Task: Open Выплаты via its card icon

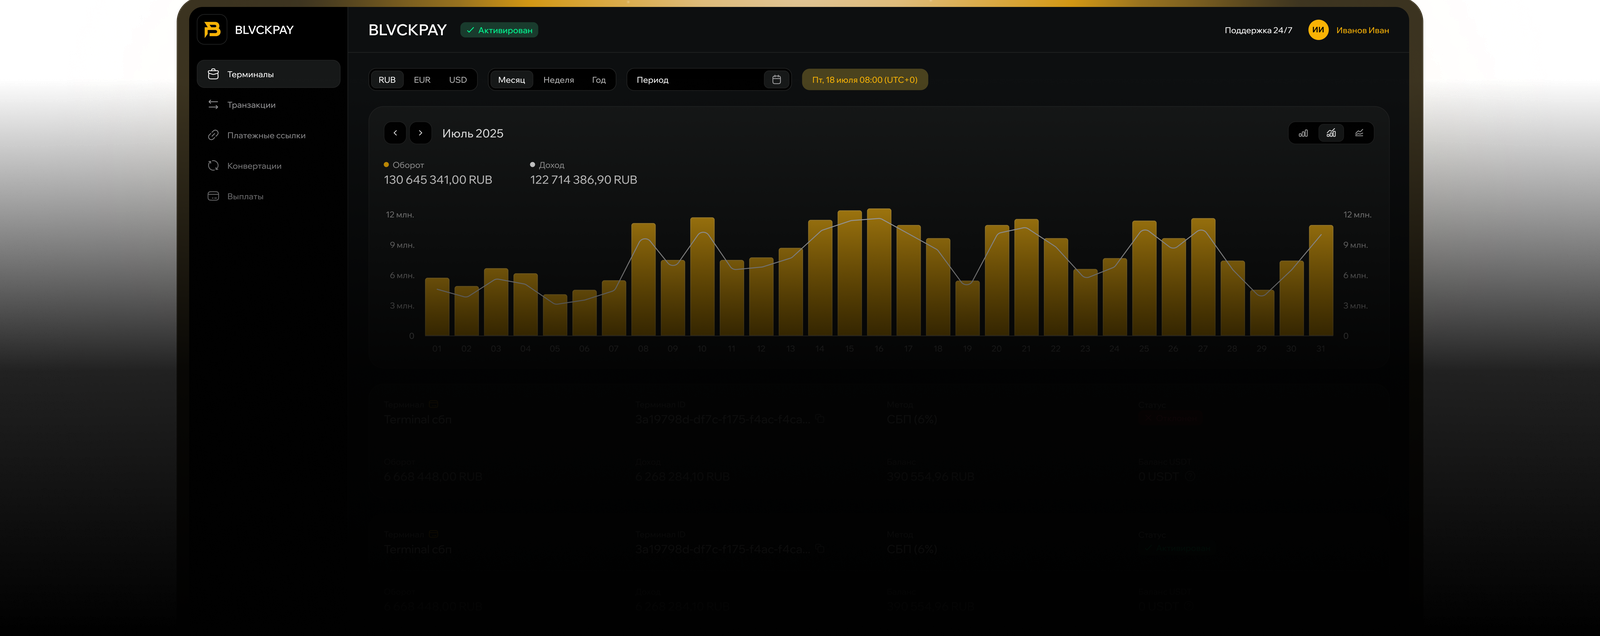Action: pos(213,196)
